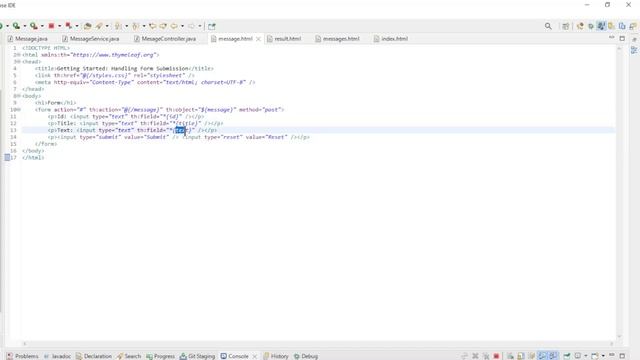Open dropdown next to Forward arrow icon
This screenshot has width=640, height=360.
coord(200,26)
